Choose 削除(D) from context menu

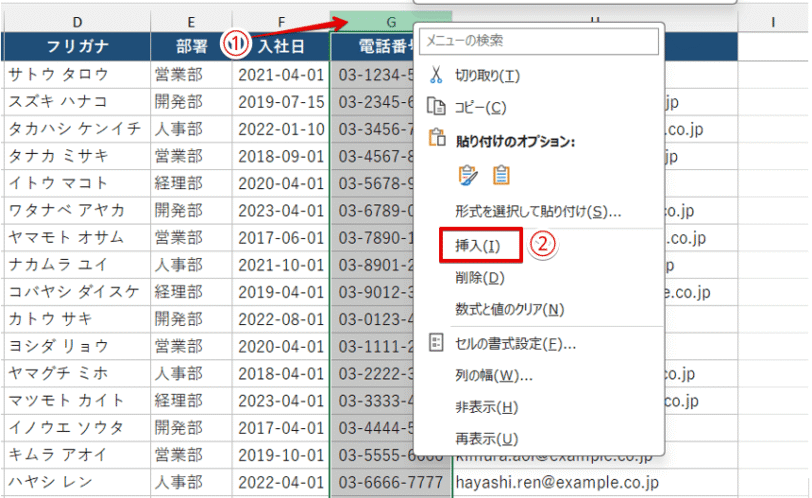(480, 277)
